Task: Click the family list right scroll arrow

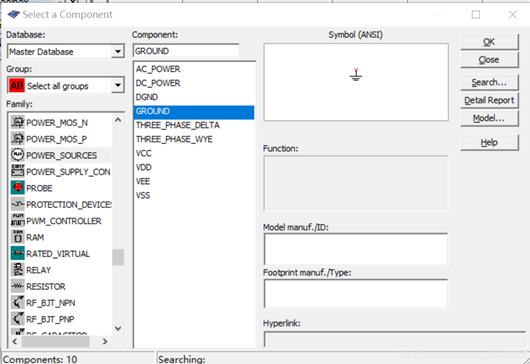Action: coord(105,342)
